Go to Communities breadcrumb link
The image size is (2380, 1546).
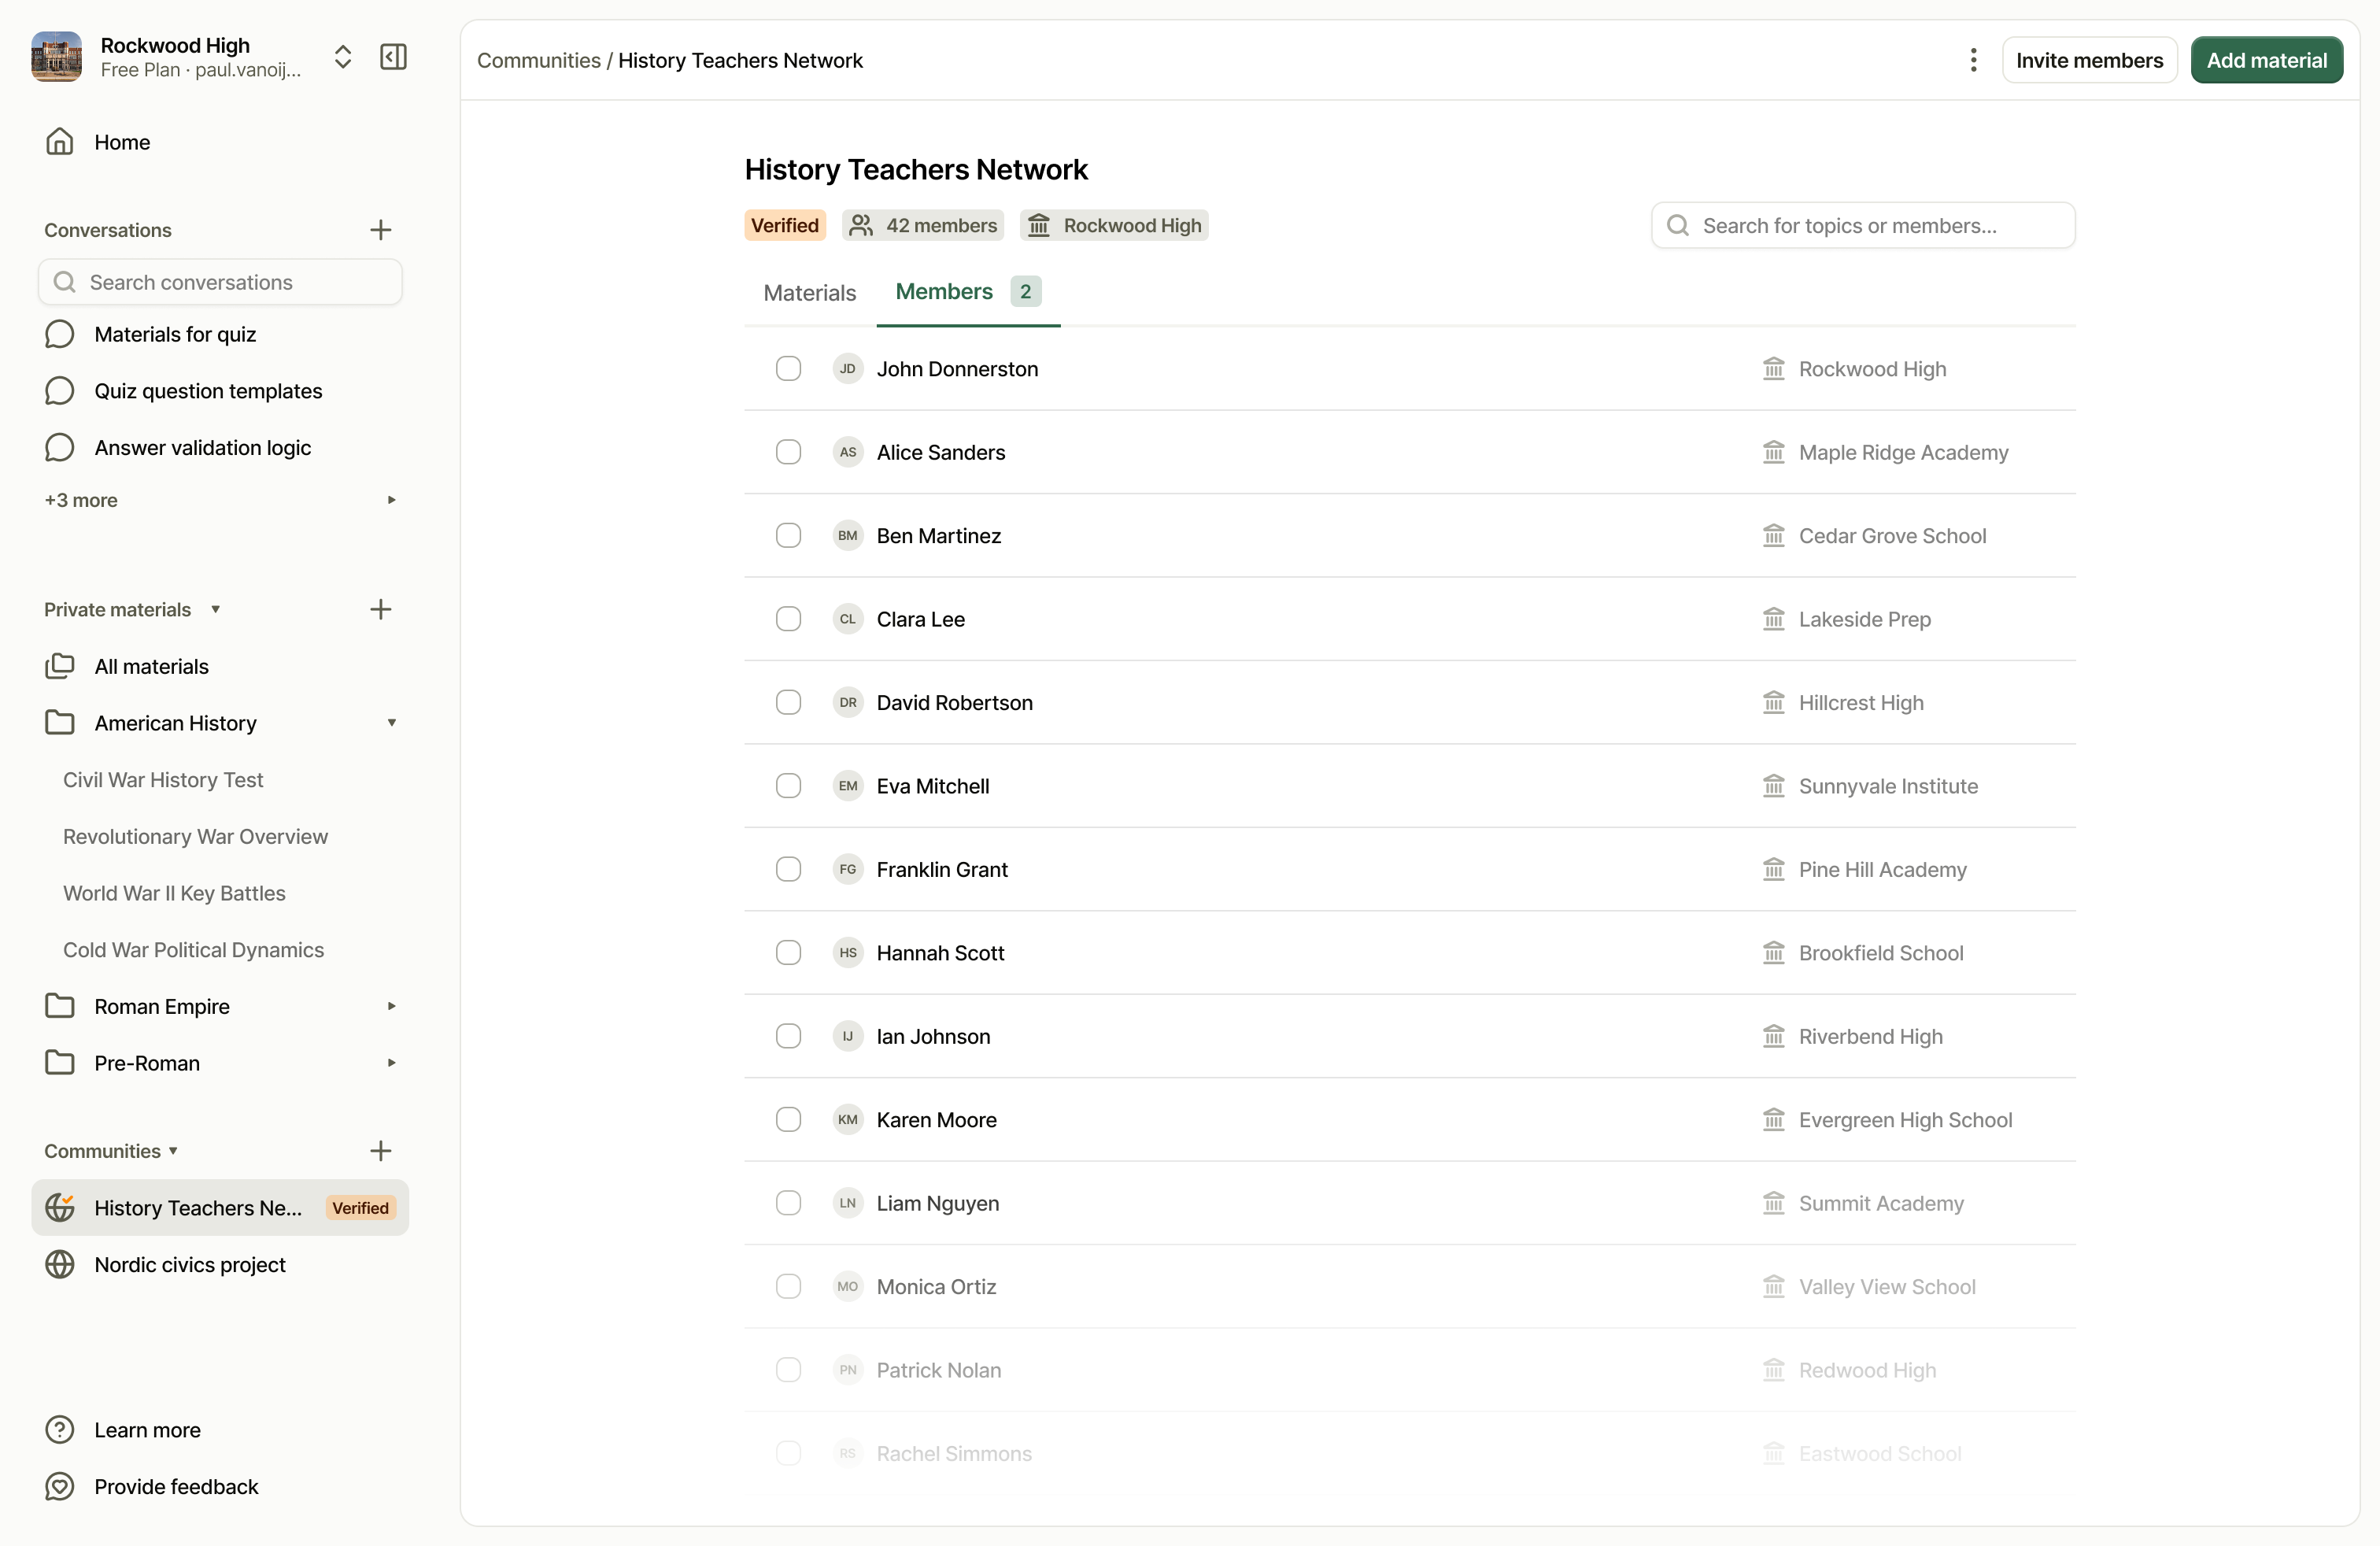coord(539,60)
